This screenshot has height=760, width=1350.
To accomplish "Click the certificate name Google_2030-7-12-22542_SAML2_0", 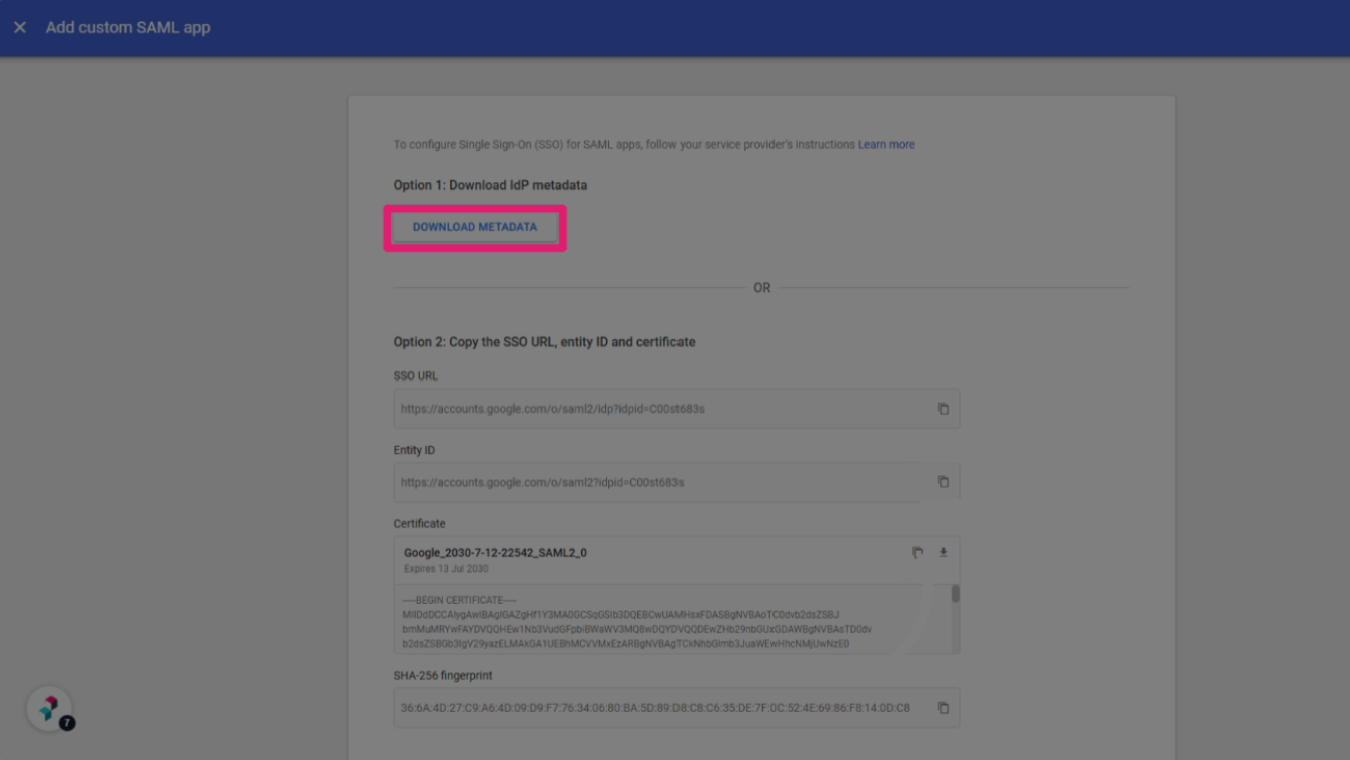I will (x=495, y=553).
